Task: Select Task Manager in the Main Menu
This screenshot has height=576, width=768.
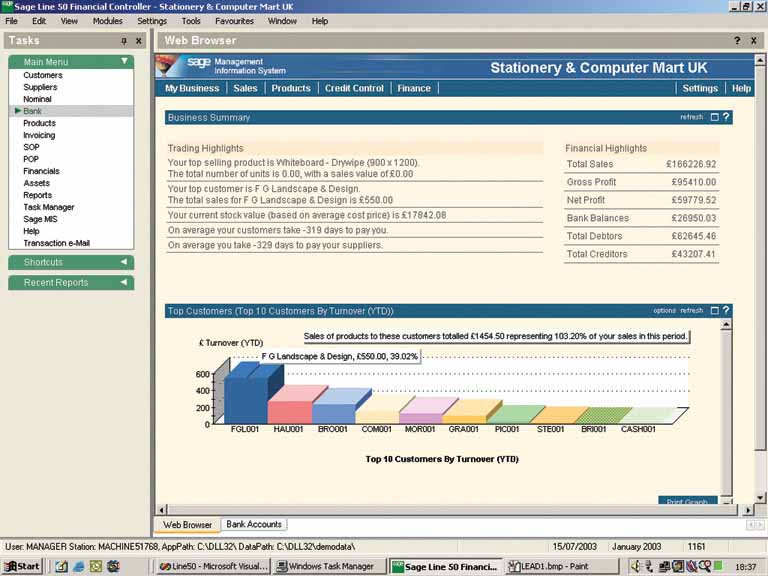Action: (x=49, y=207)
